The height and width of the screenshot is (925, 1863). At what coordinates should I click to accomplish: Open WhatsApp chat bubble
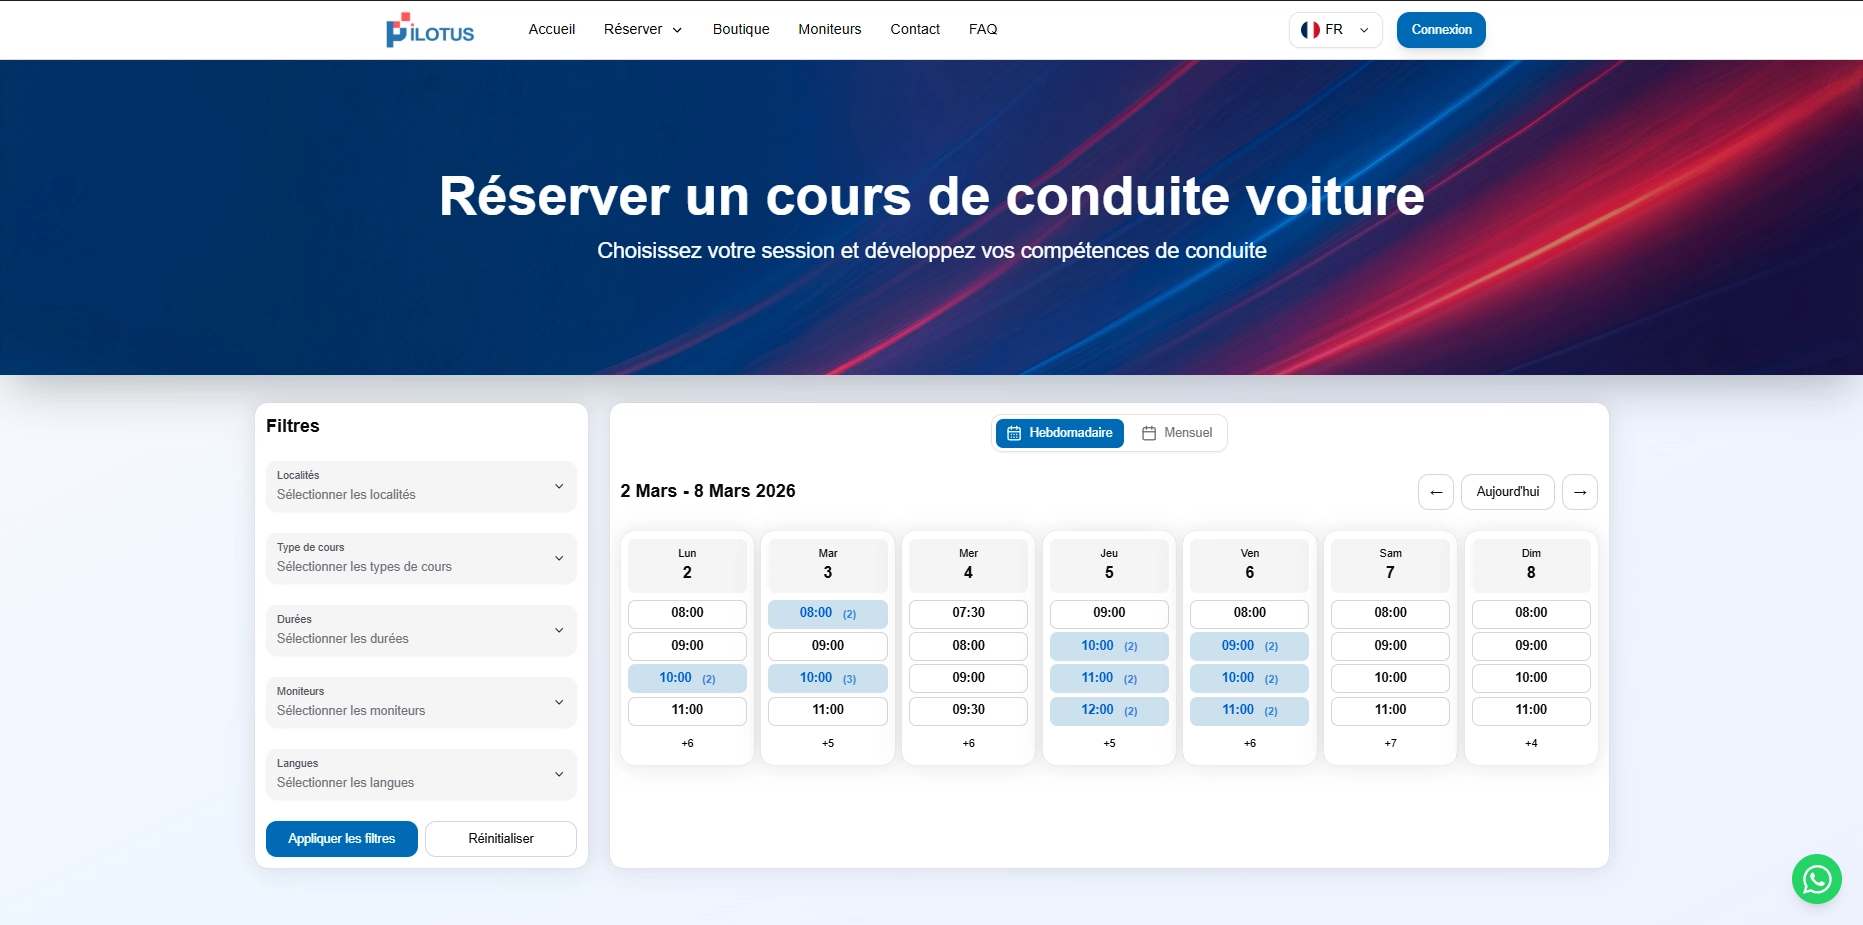(1816, 879)
